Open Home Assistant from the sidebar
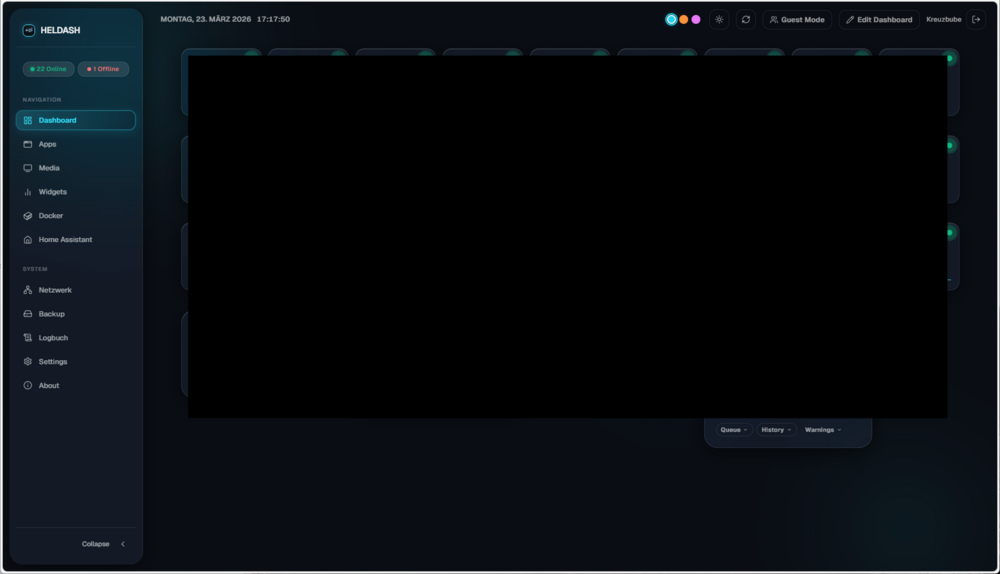1000x574 pixels. pyautogui.click(x=76, y=240)
